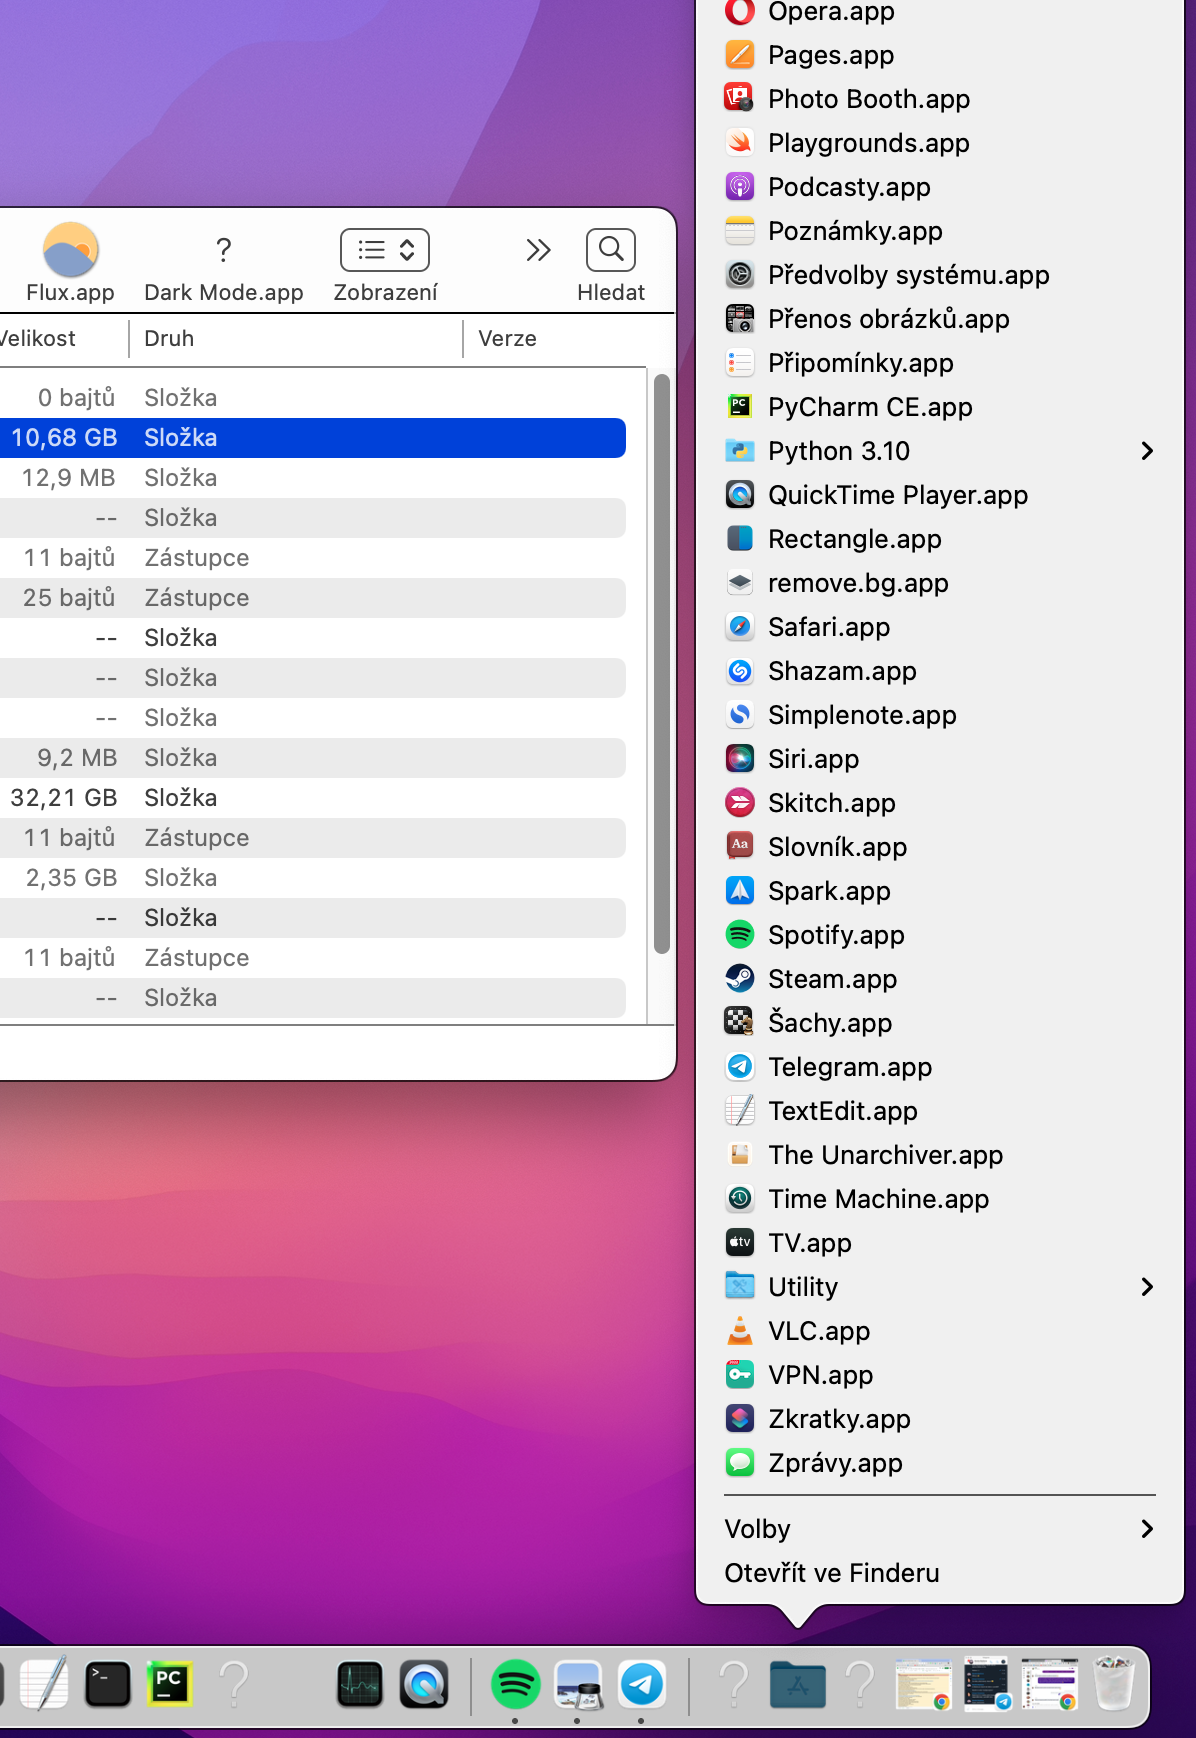Viewport: 1196px width, 1738px height.
Task: Show more toolbar items via double chevron
Action: (x=538, y=250)
